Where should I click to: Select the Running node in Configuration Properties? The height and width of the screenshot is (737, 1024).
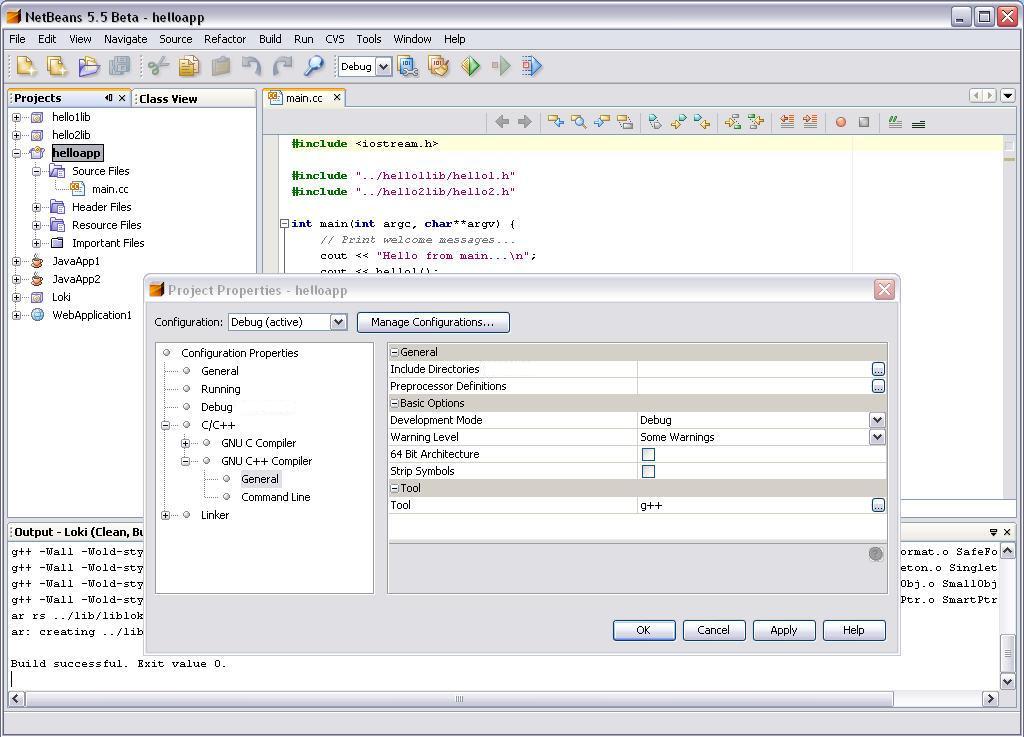tap(221, 389)
